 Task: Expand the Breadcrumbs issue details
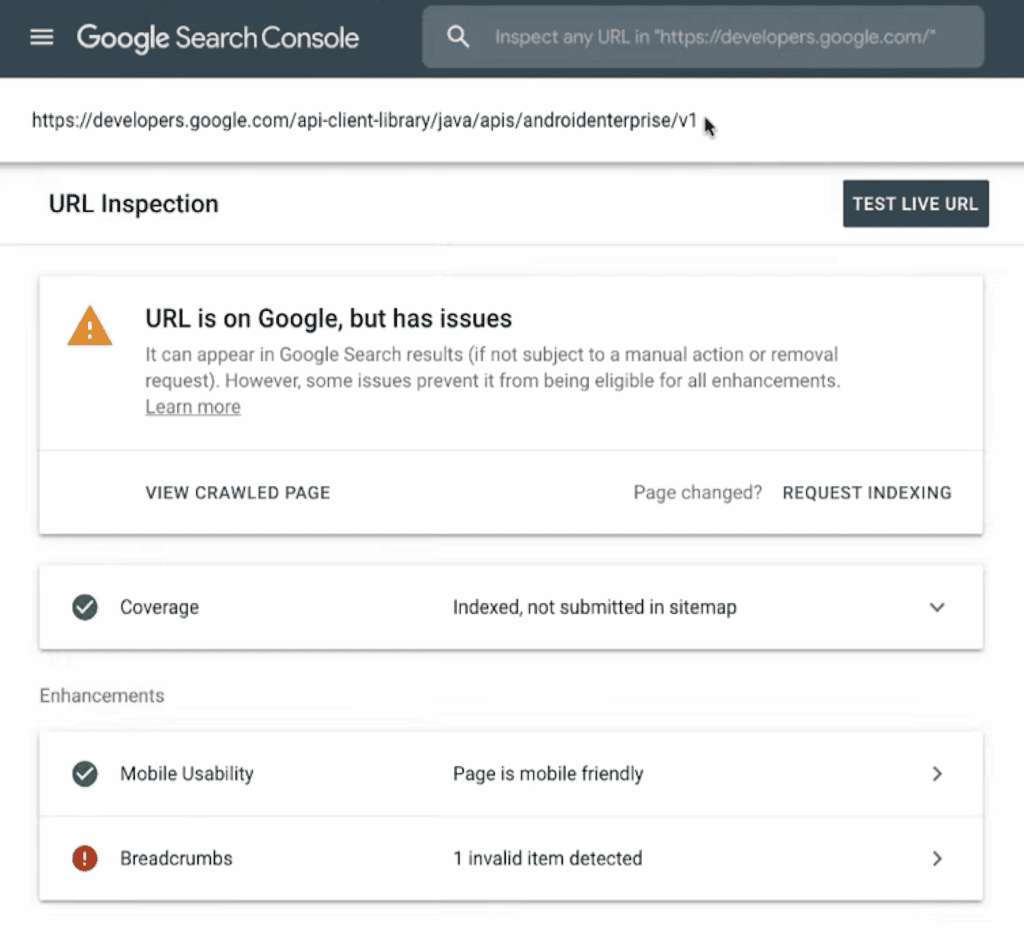click(937, 858)
